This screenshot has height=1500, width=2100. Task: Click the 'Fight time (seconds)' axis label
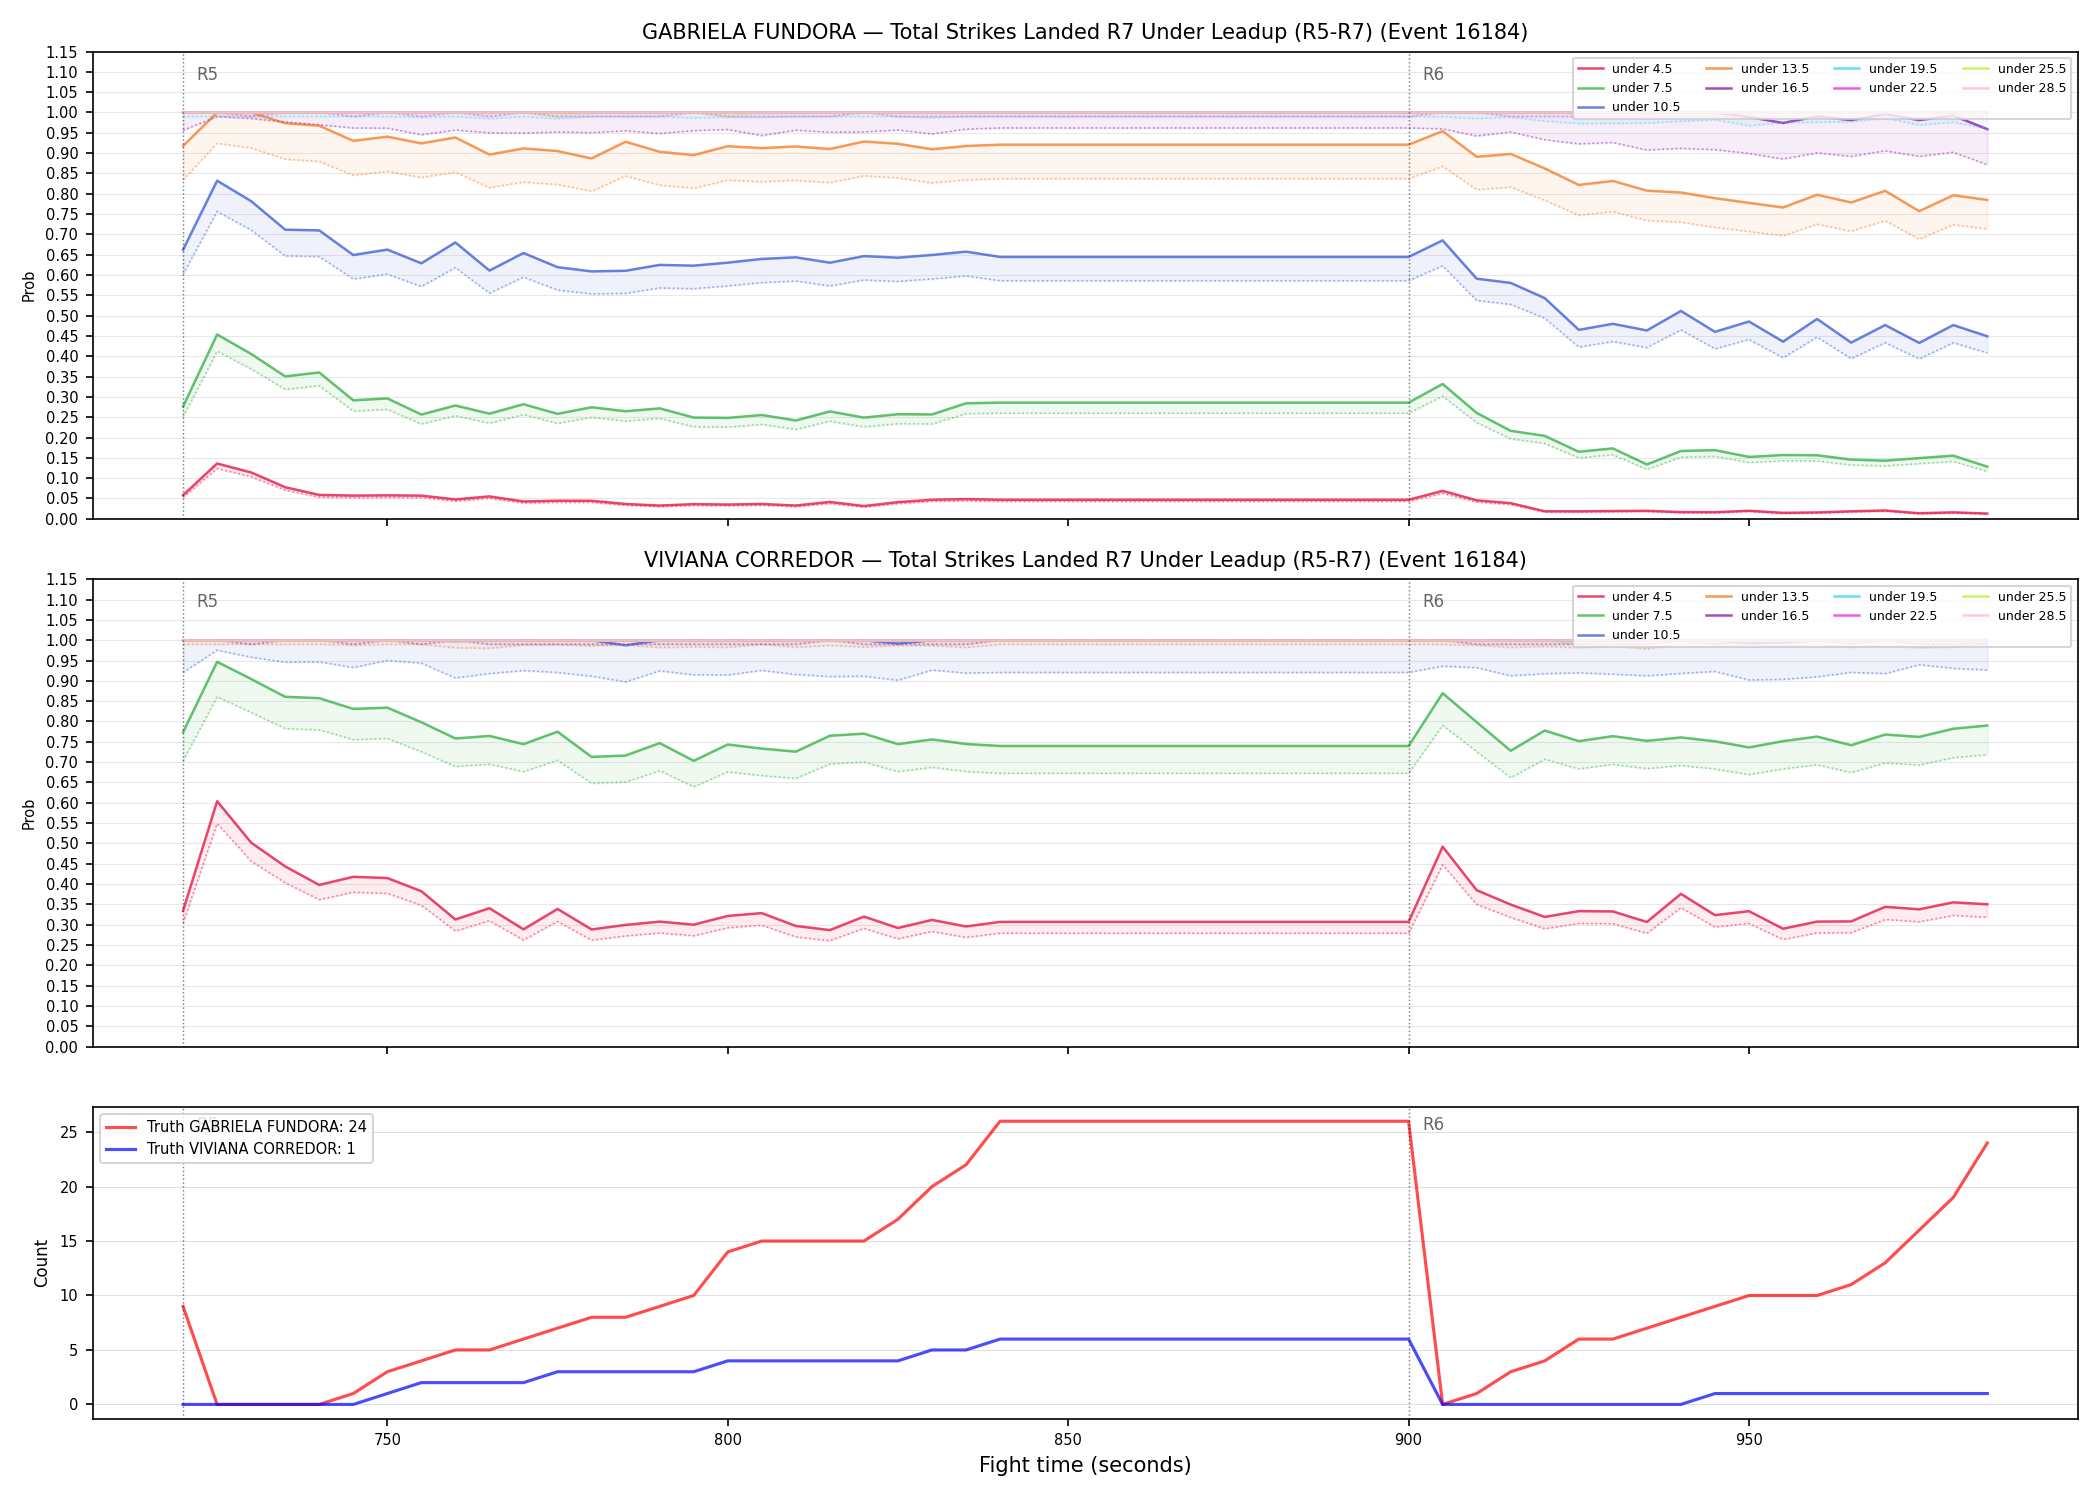(x=1085, y=1465)
